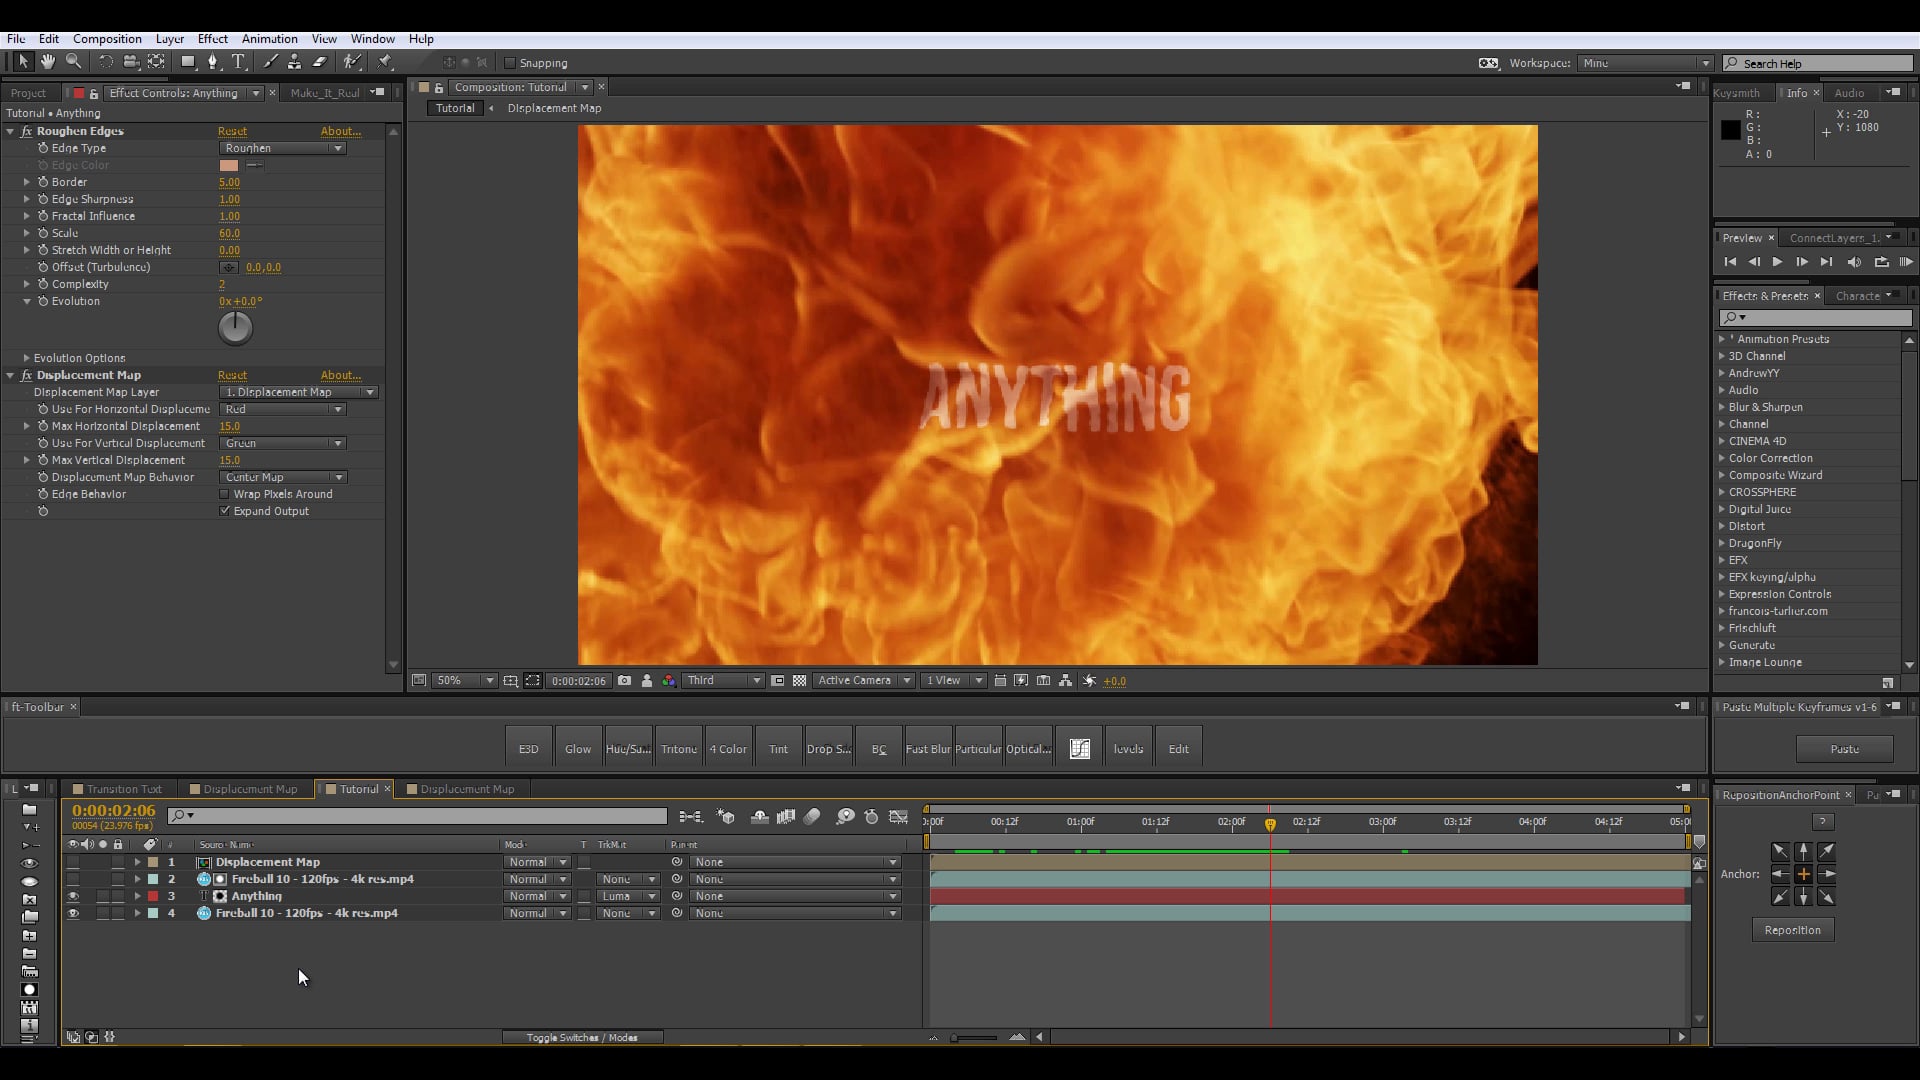Screen dimensions: 1920x1080
Task: Open the Composition menu
Action: coord(107,39)
